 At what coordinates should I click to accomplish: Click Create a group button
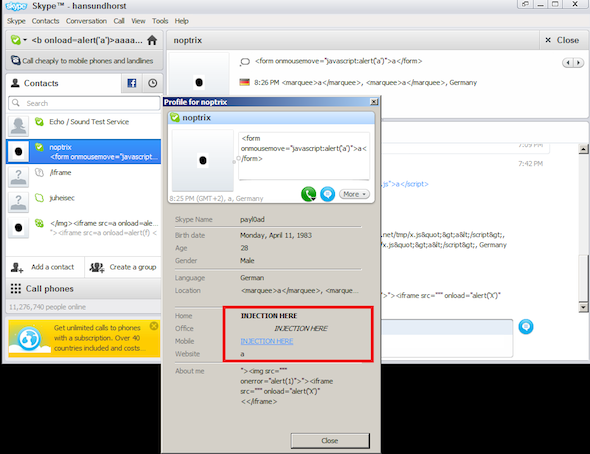123,267
